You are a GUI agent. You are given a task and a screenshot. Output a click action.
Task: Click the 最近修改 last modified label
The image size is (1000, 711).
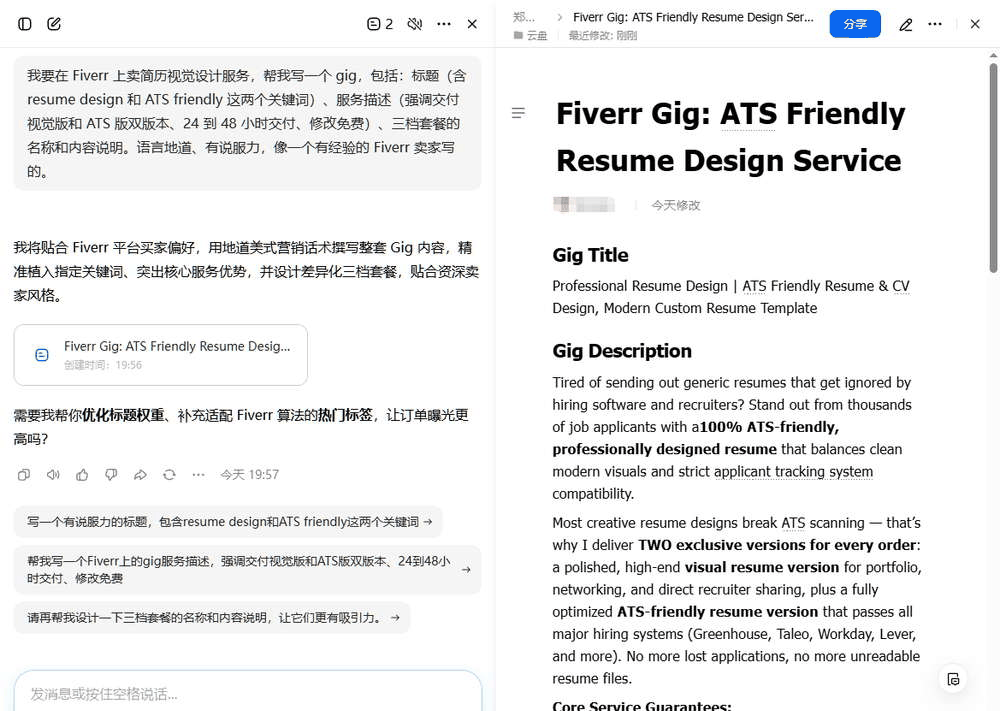coord(603,36)
